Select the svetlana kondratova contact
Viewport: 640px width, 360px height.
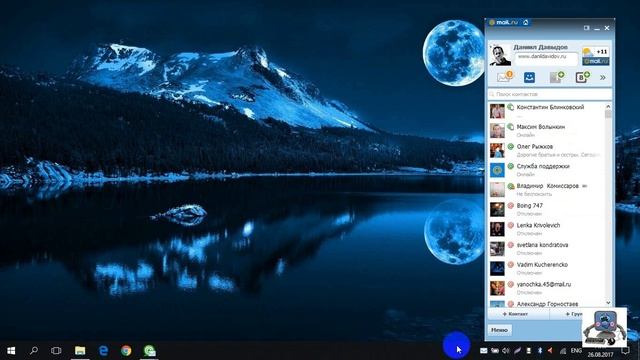pos(546,249)
